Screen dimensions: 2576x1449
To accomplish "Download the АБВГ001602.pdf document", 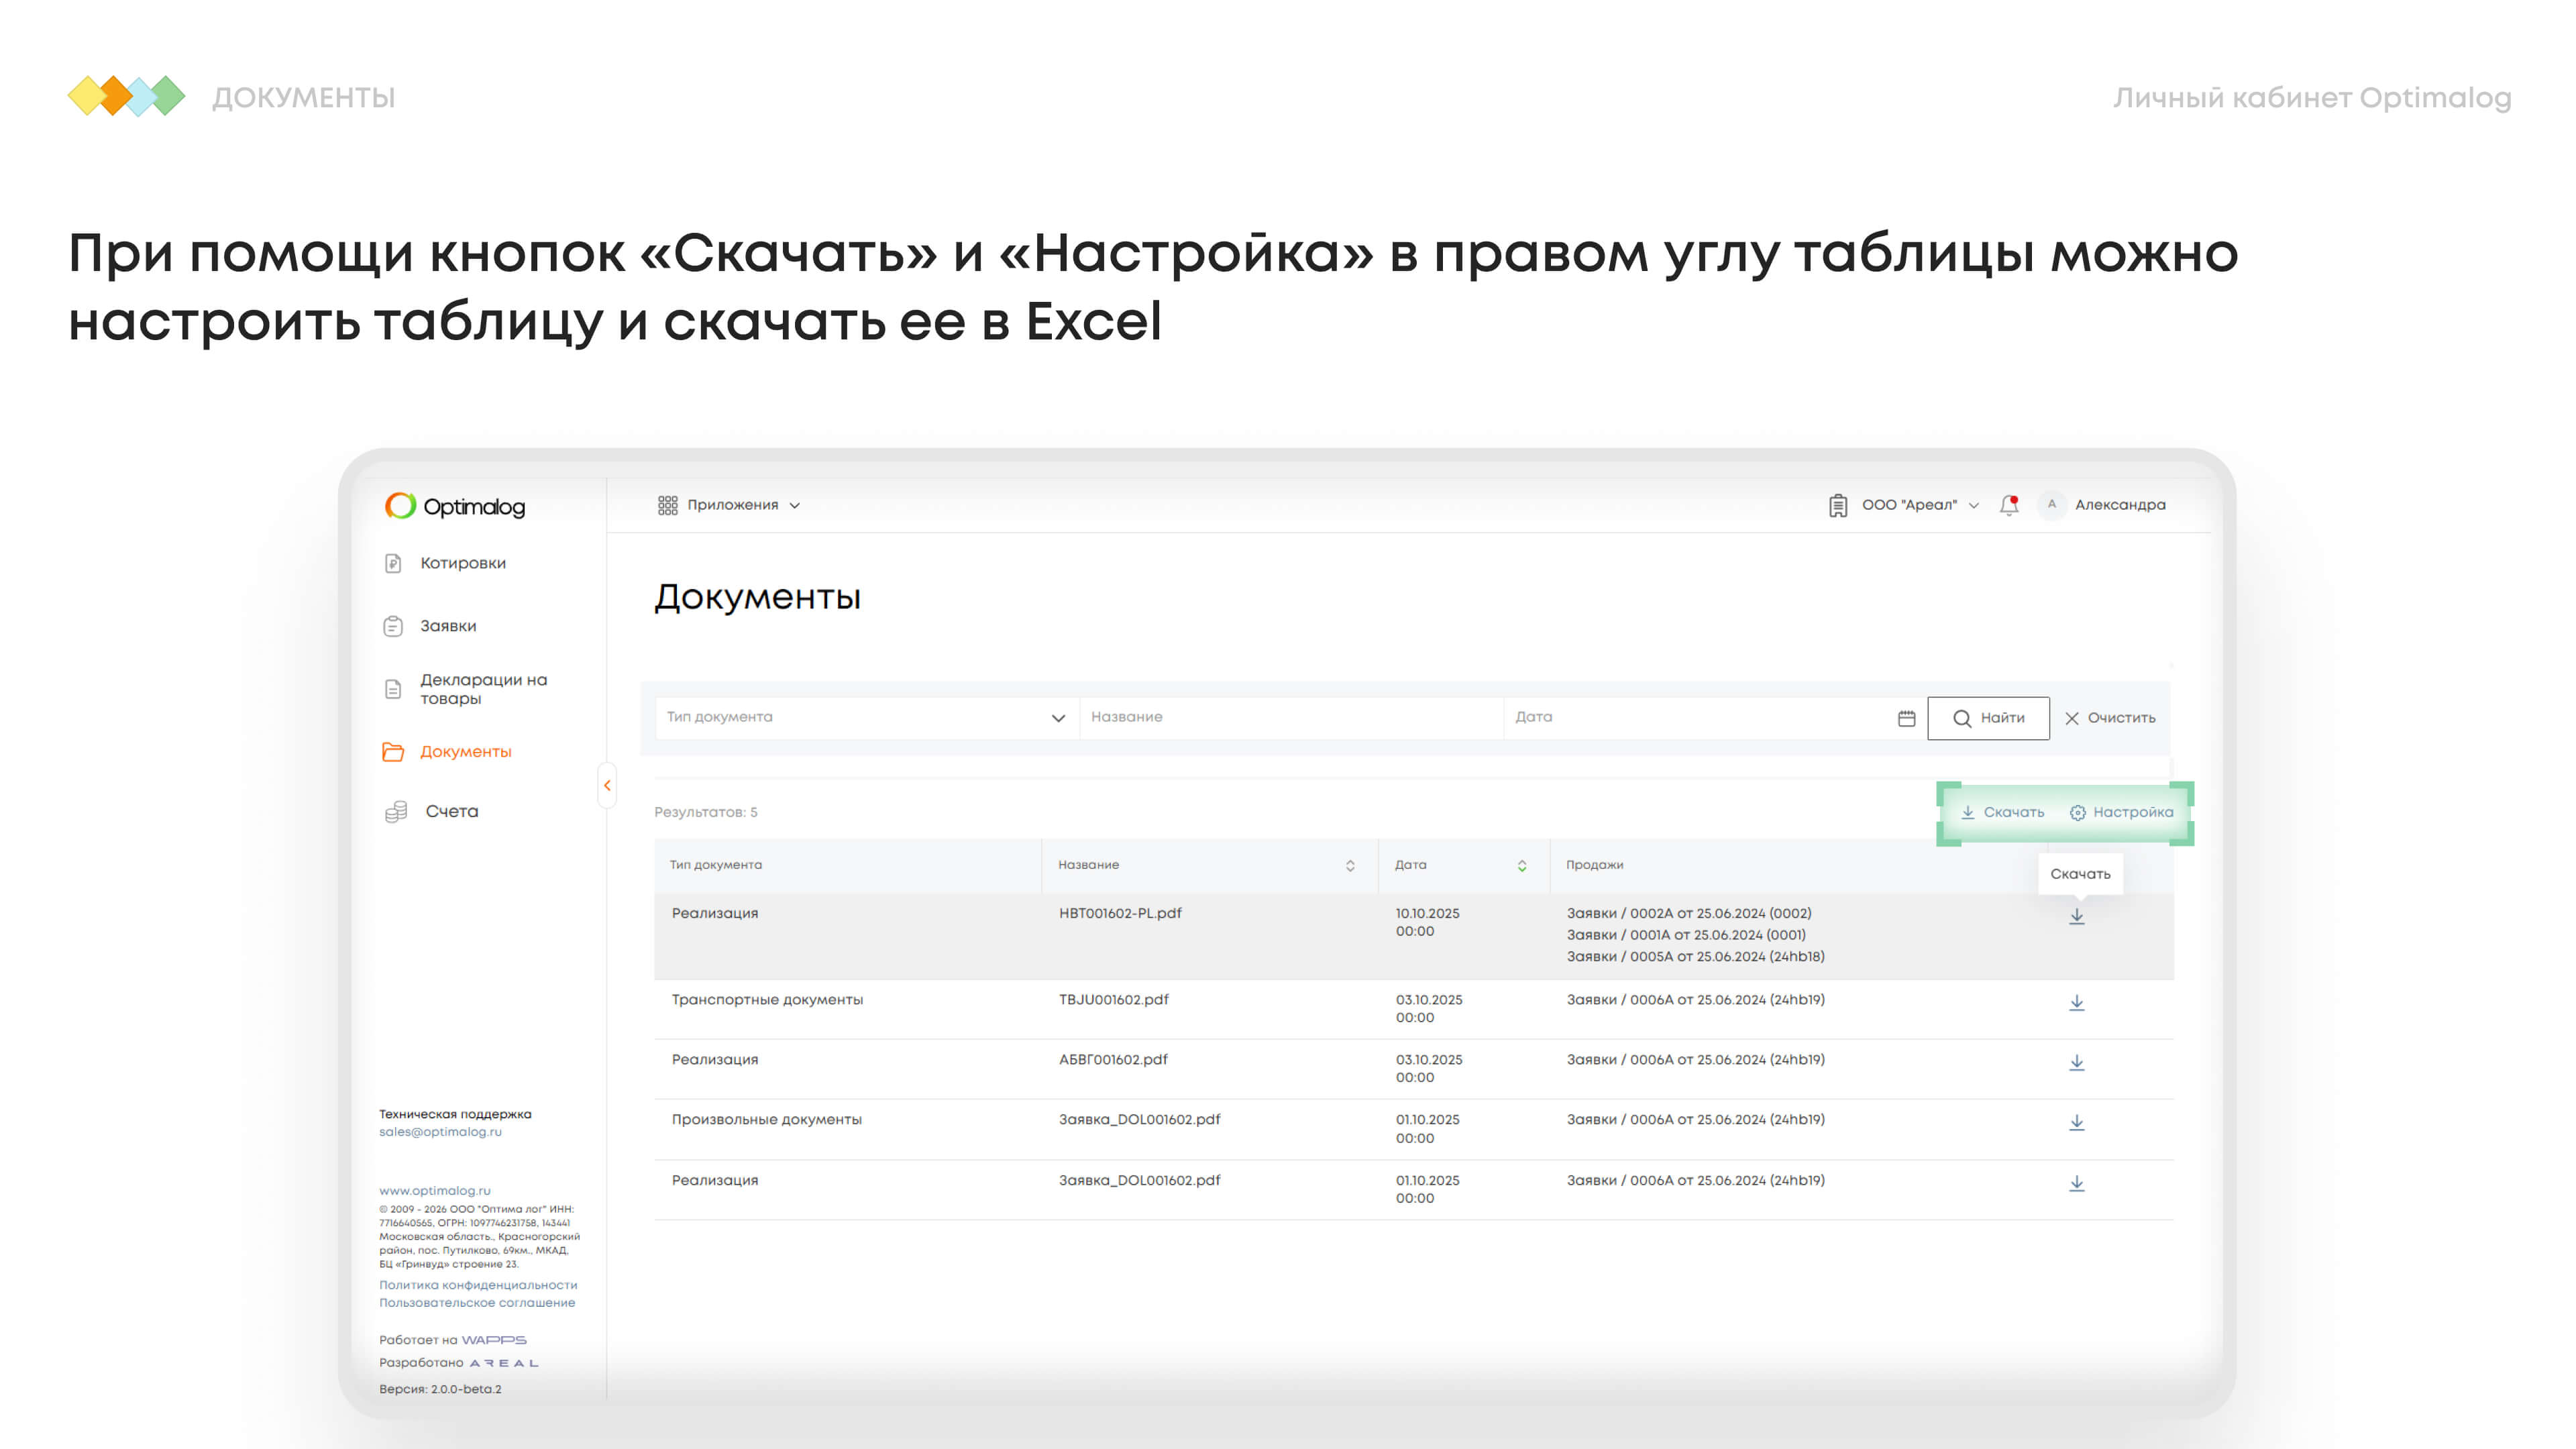I will click(x=2076, y=1062).
